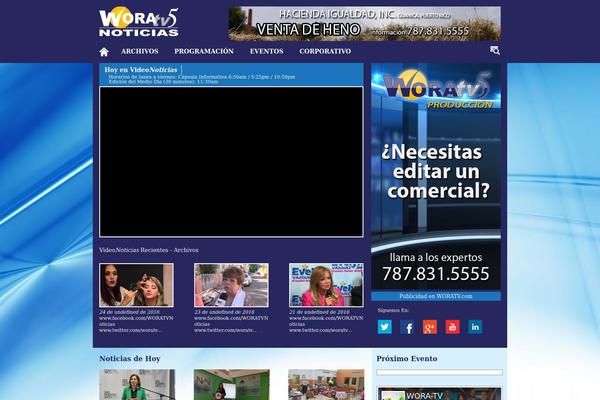Open the 23 de undefined de 2016 video thumbnail

[231, 285]
